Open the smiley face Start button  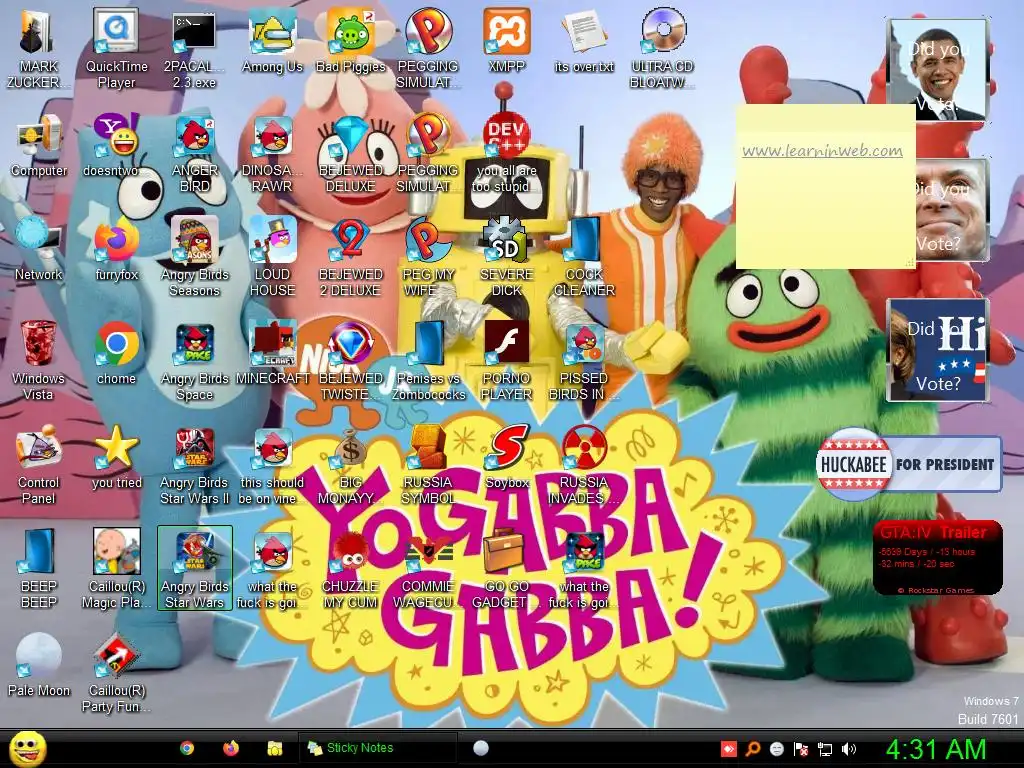tap(27, 749)
